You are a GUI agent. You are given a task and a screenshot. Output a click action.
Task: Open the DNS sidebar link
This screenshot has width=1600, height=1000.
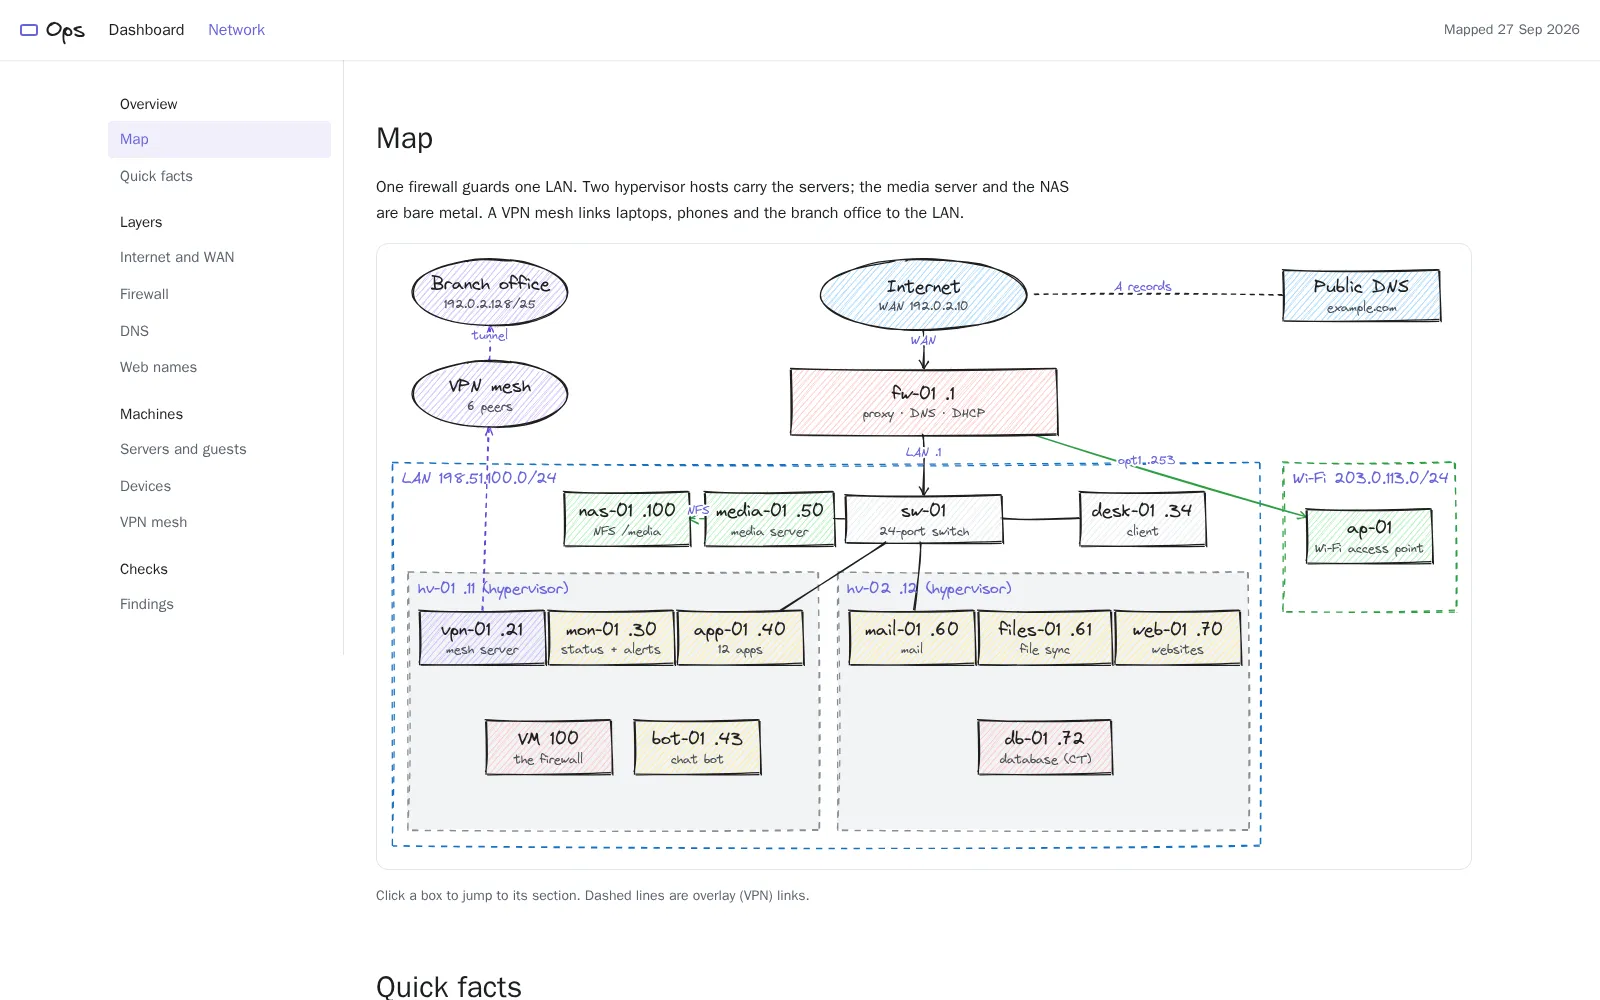point(134,331)
